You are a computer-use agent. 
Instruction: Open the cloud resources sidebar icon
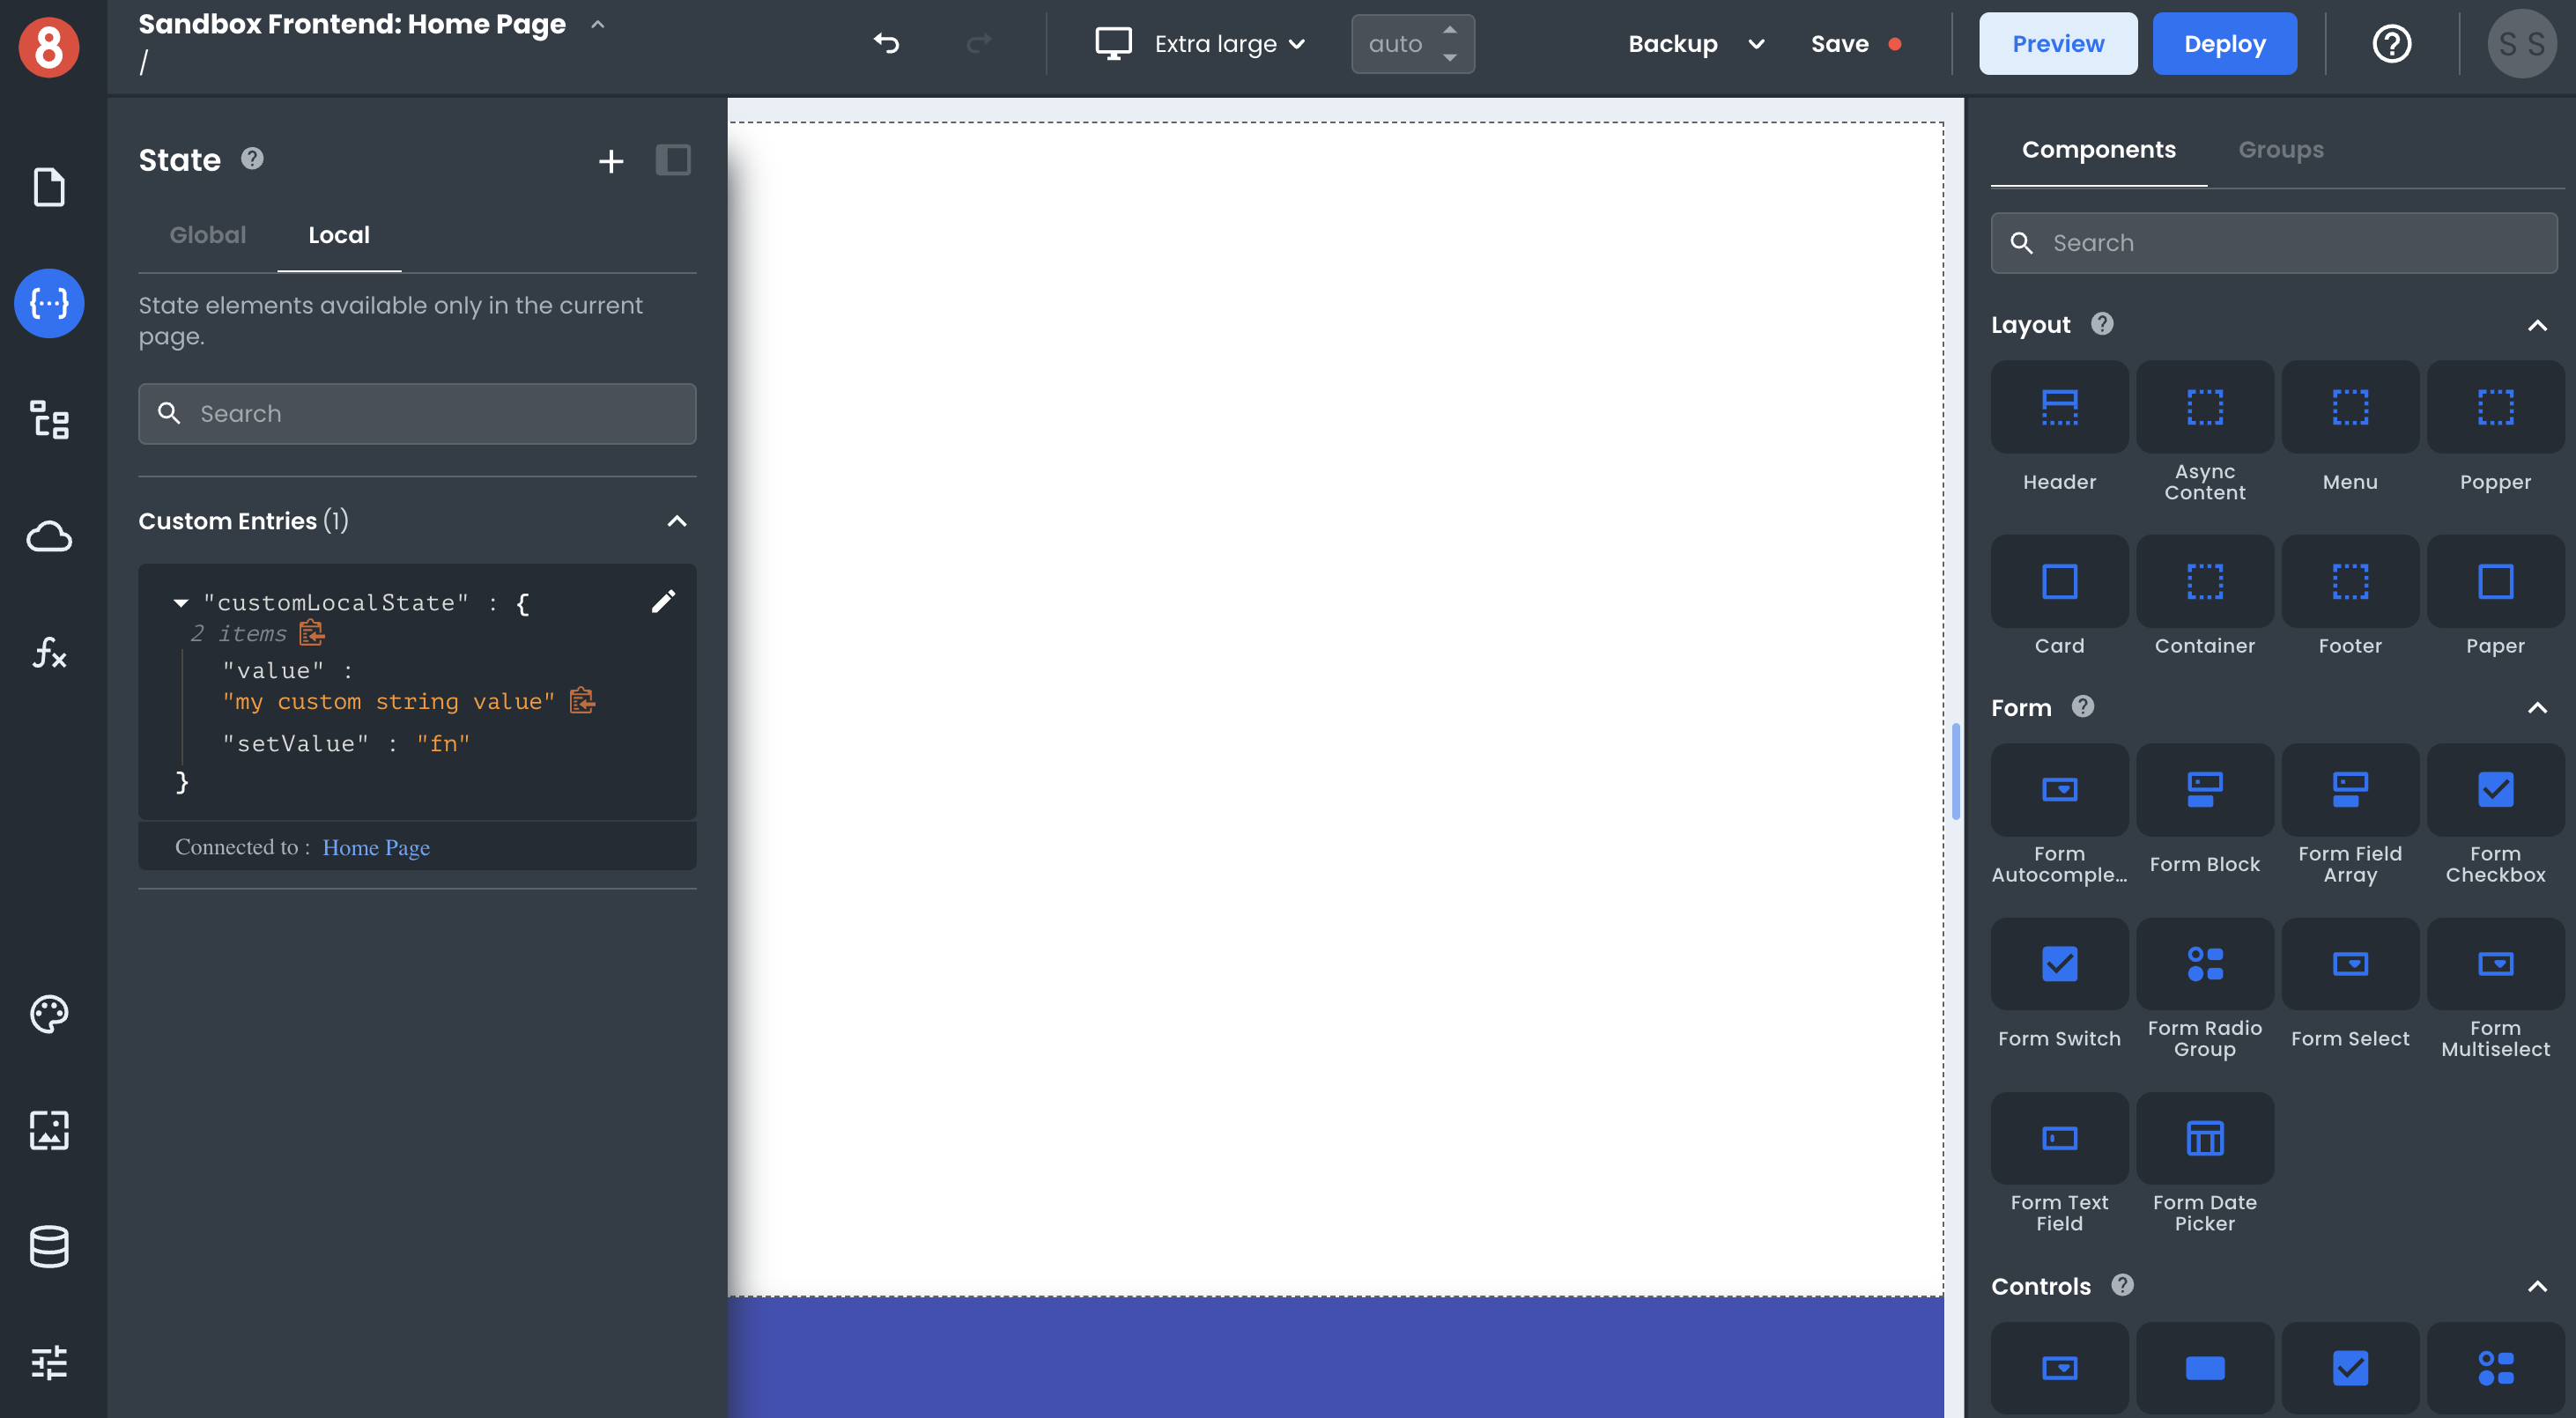coord(48,537)
